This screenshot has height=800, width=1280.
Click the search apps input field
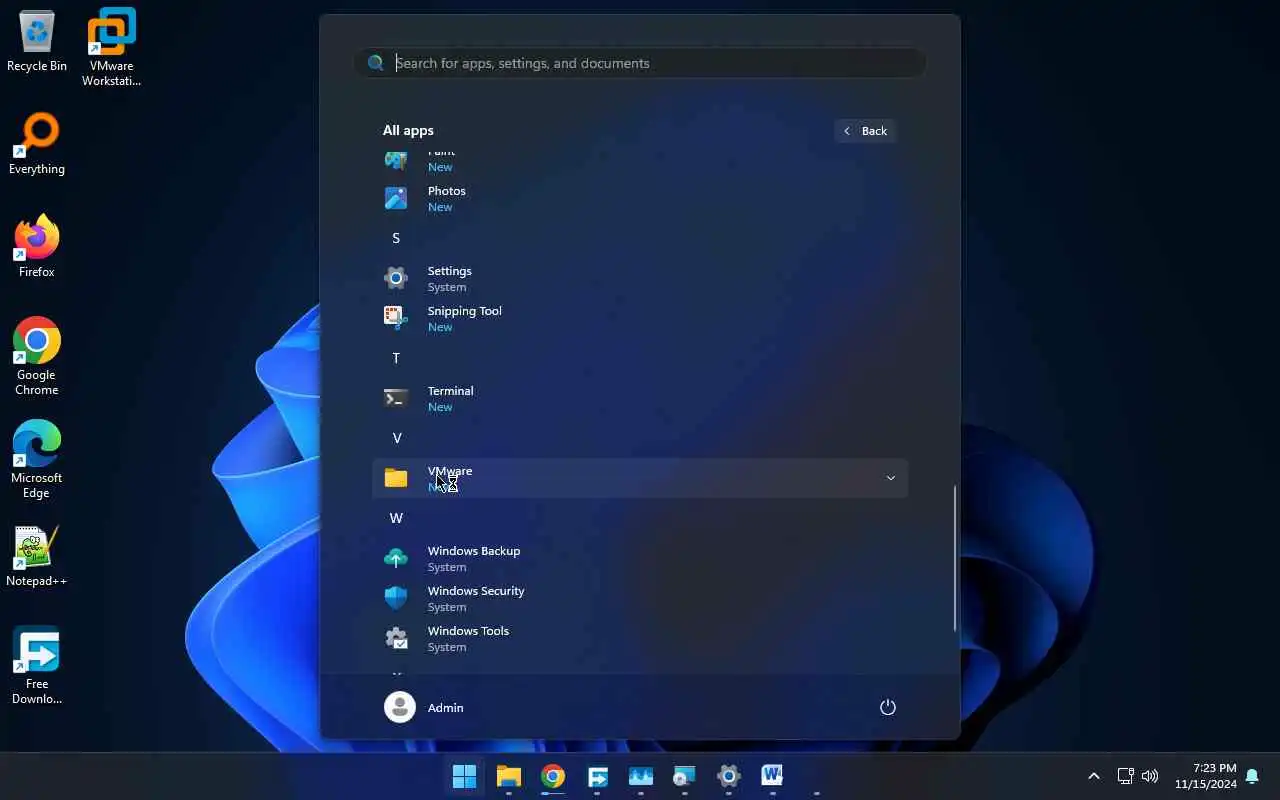[640, 63]
